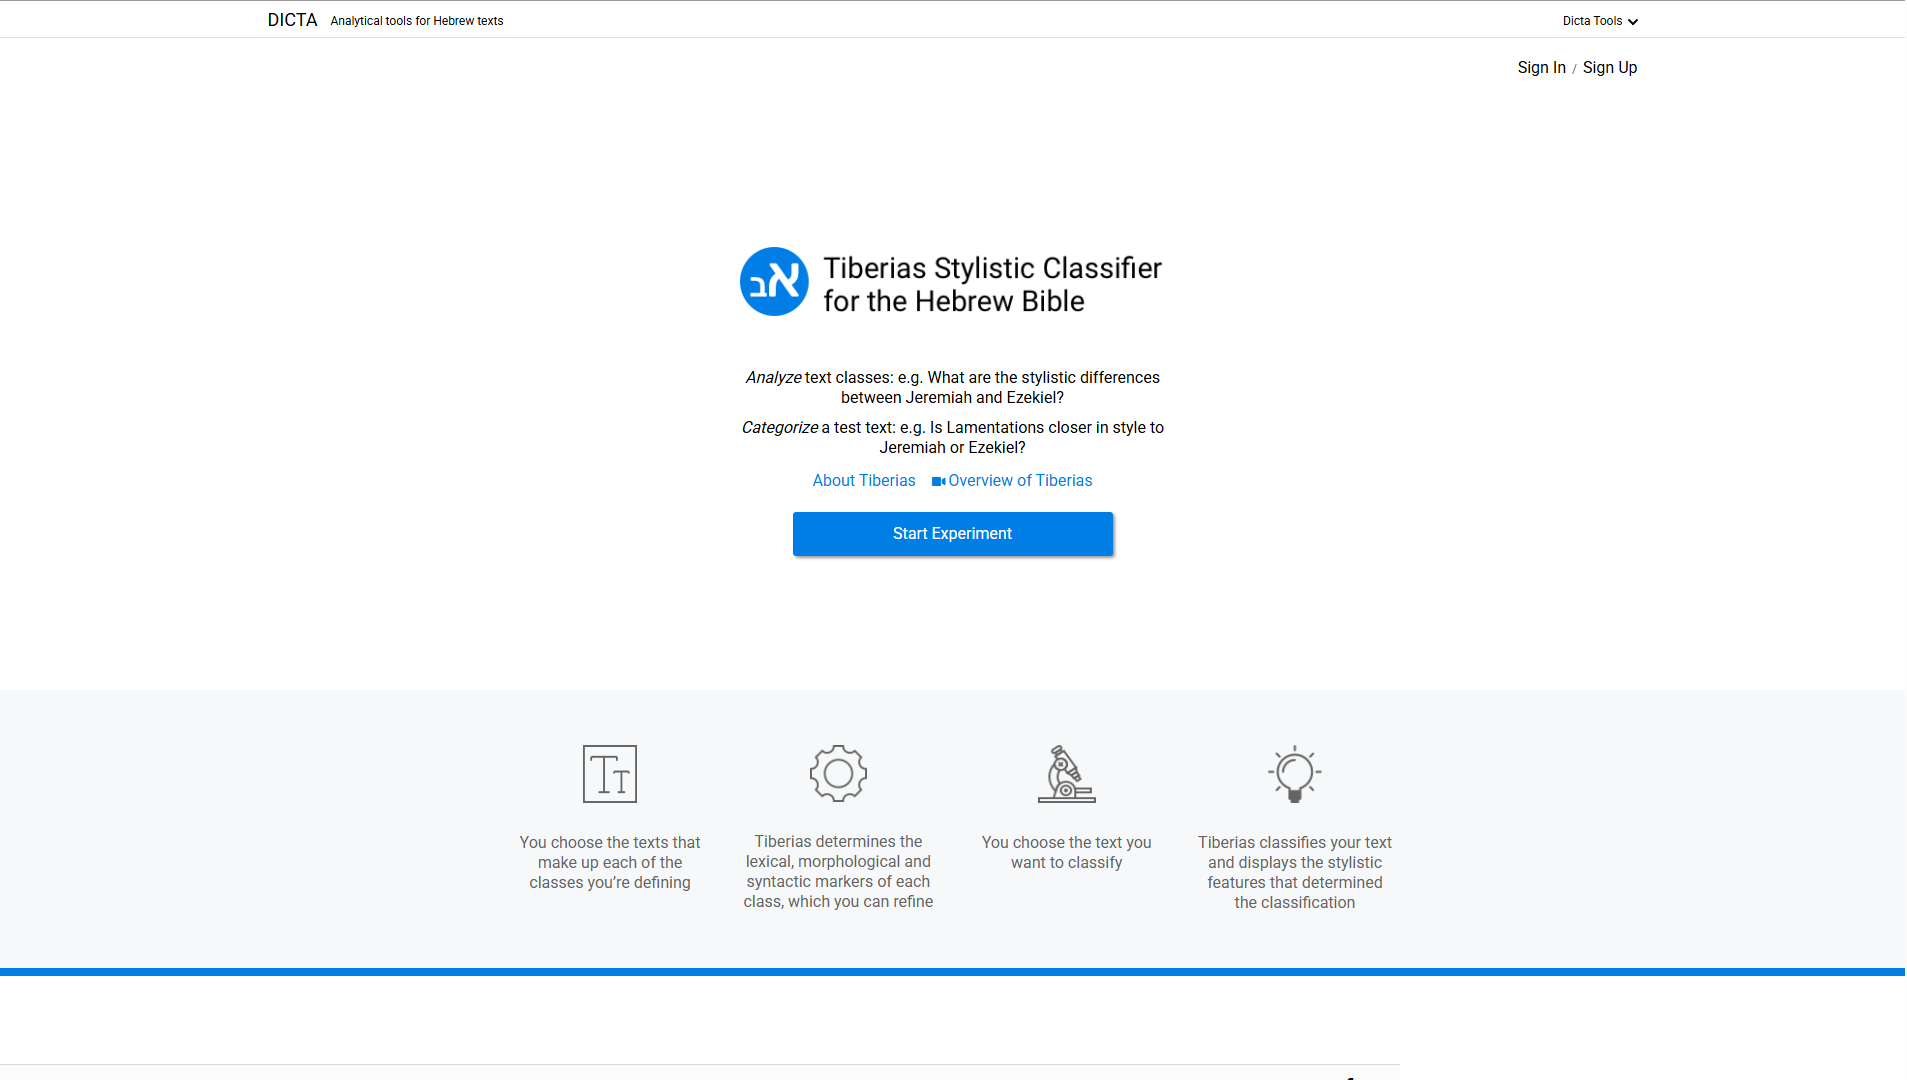Image resolution: width=1907 pixels, height=1080 pixels.
Task: Click the Tt text selection icon
Action: (x=610, y=773)
